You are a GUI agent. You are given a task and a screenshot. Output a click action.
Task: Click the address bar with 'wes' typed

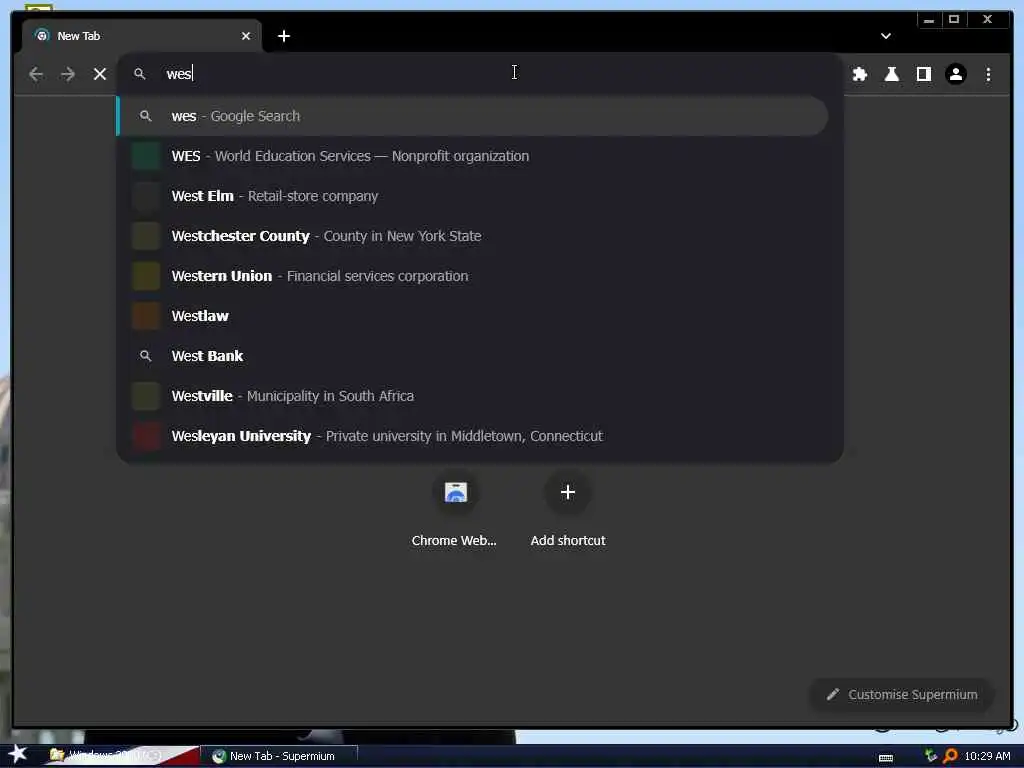(x=480, y=74)
